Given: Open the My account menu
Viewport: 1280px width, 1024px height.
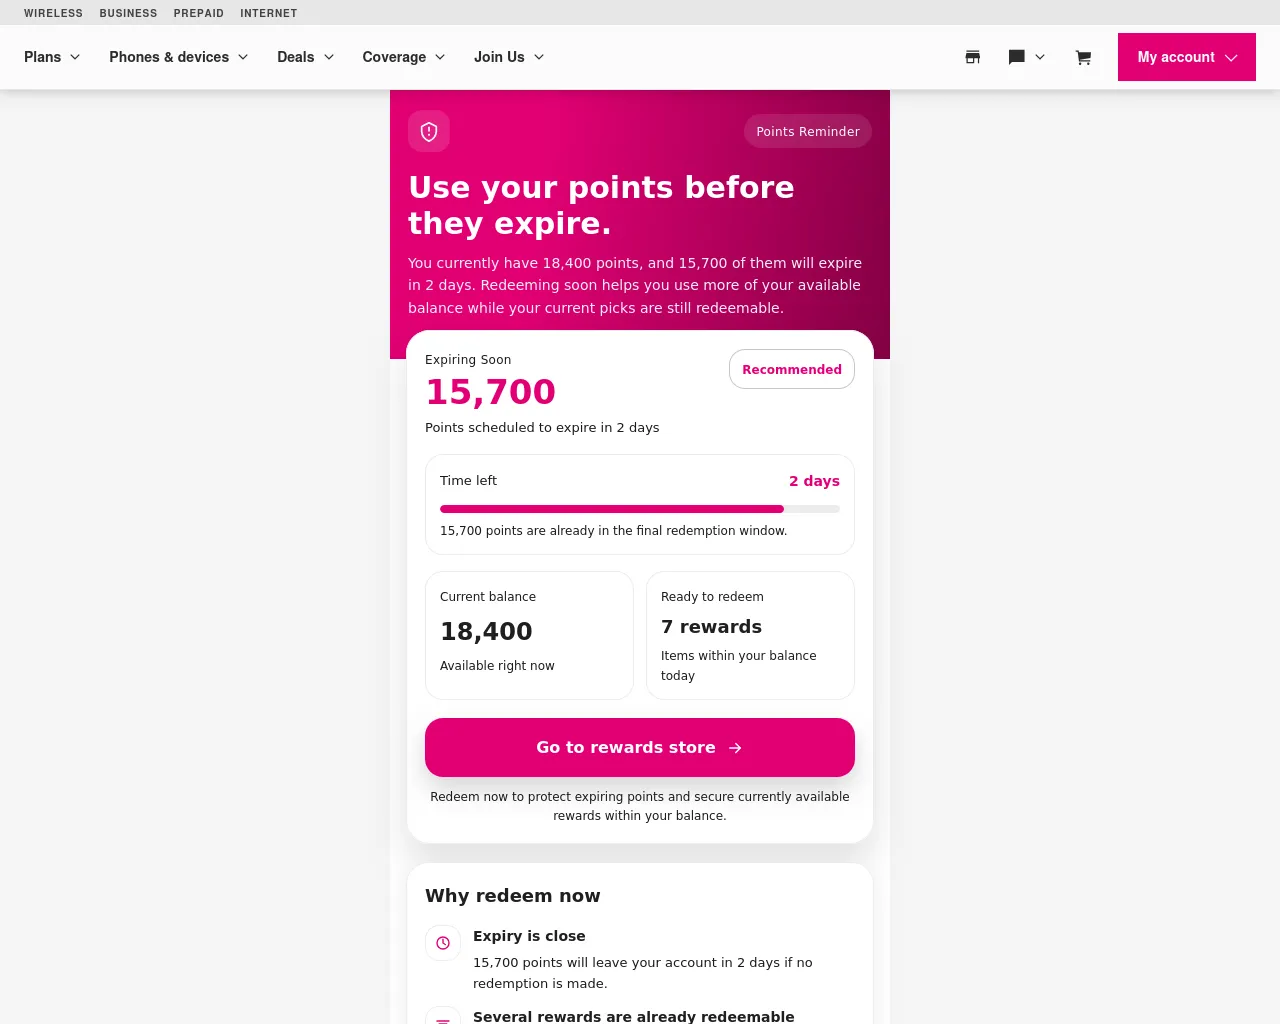Looking at the screenshot, I should coord(1187,57).
